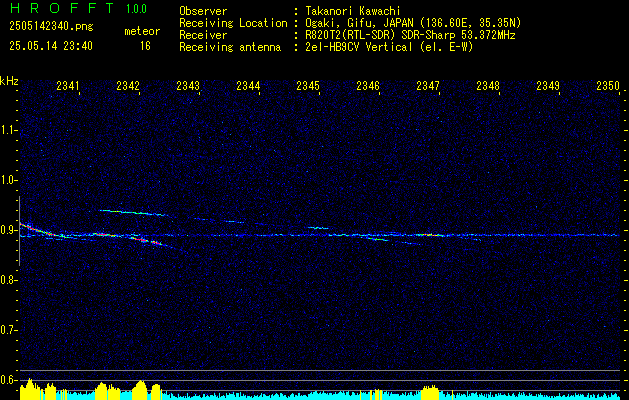Click time axis marker 2348
Viewport: 629px width, 400px height.
tap(488, 86)
